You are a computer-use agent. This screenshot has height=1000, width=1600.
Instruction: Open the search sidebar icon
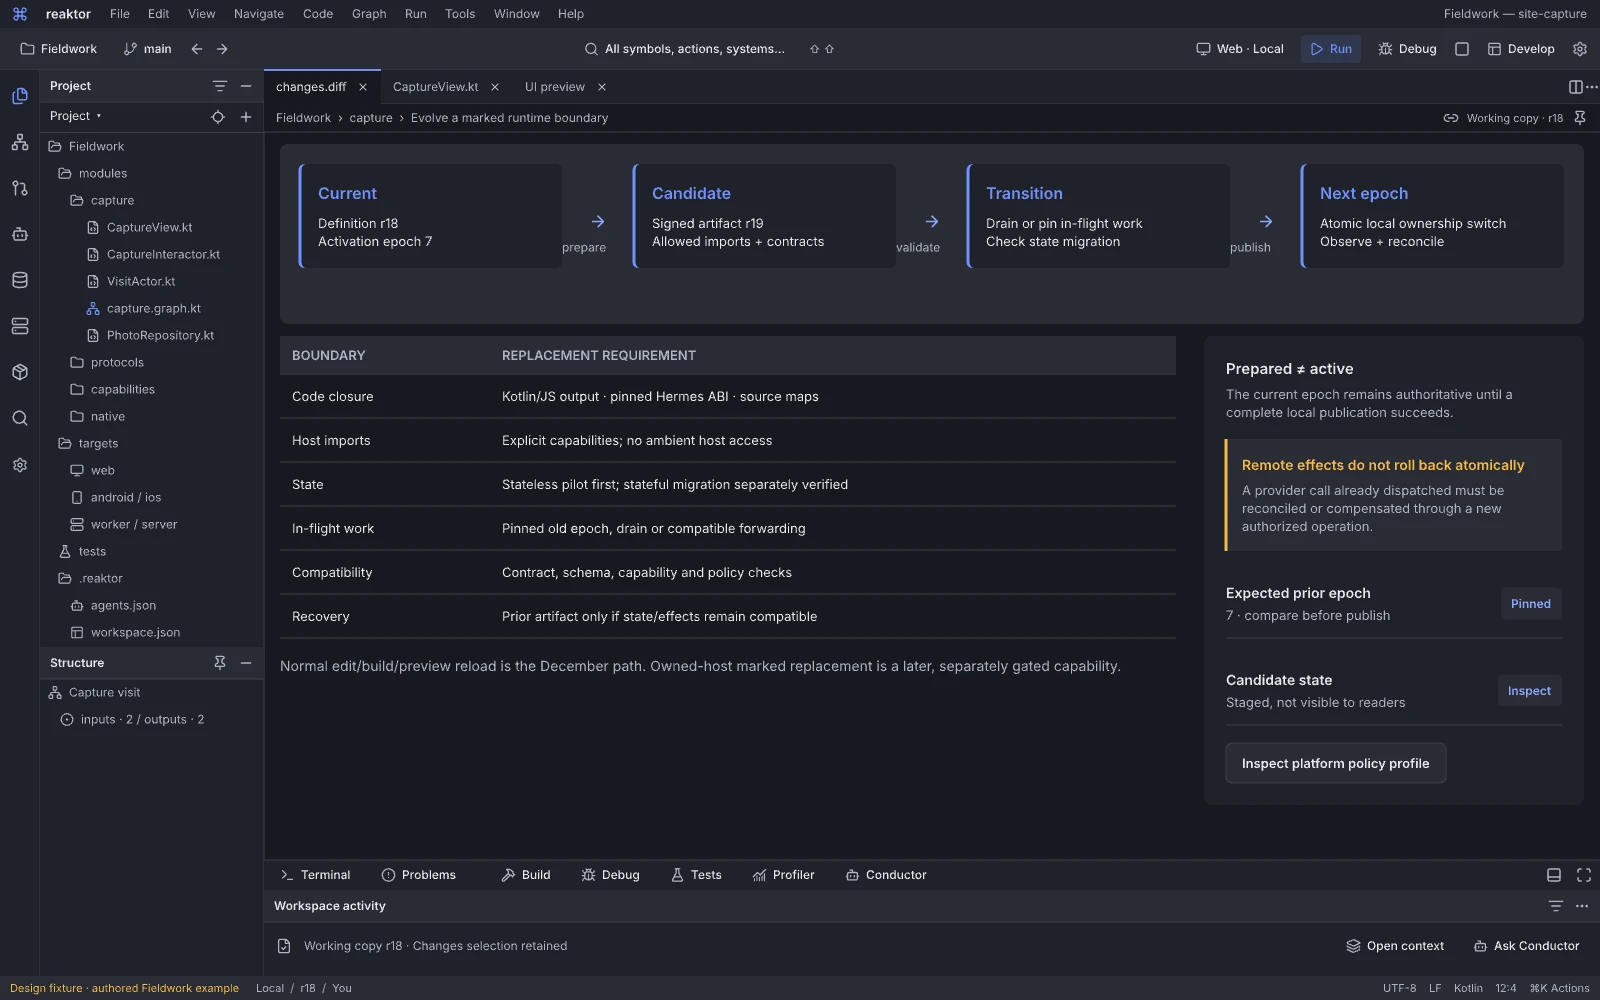(19, 418)
